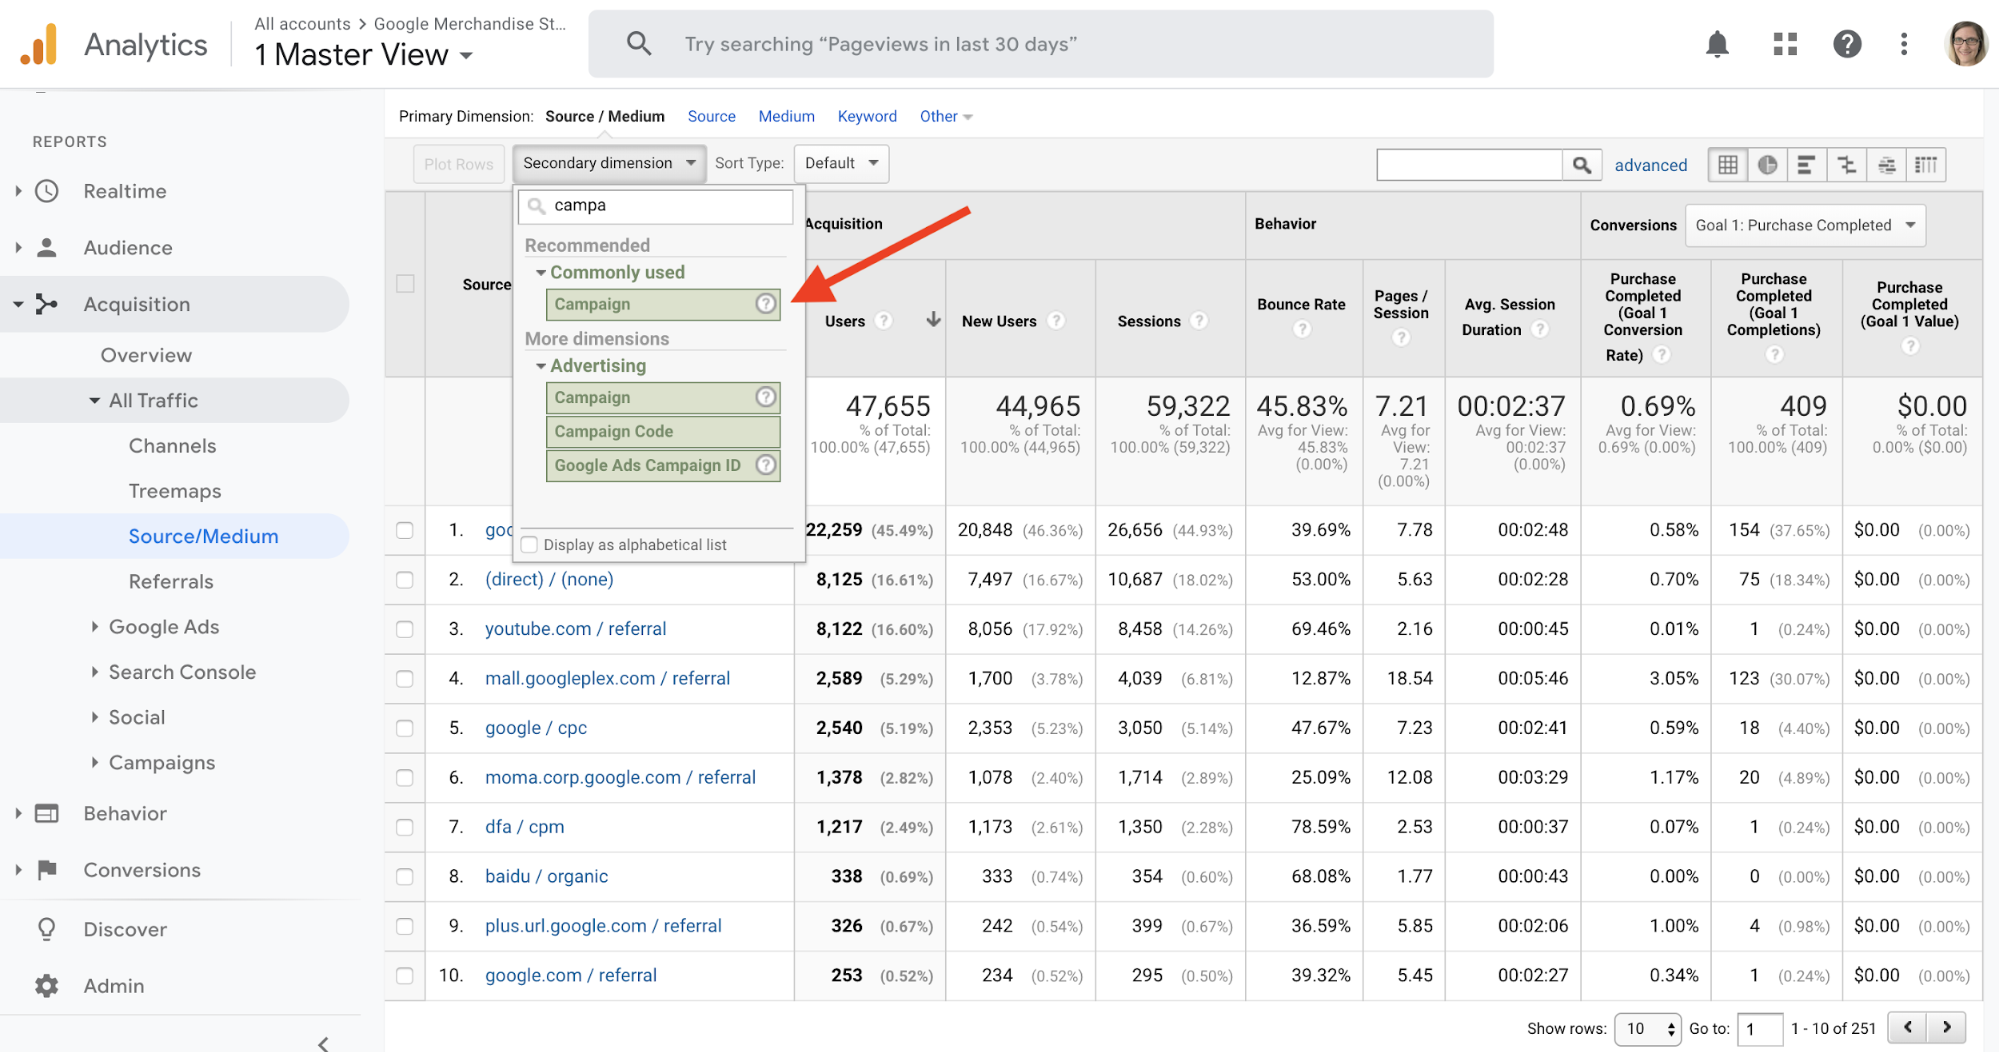Viewport: 1999px width, 1053px height.
Task: Select Campaign Code dimension
Action: 663,431
